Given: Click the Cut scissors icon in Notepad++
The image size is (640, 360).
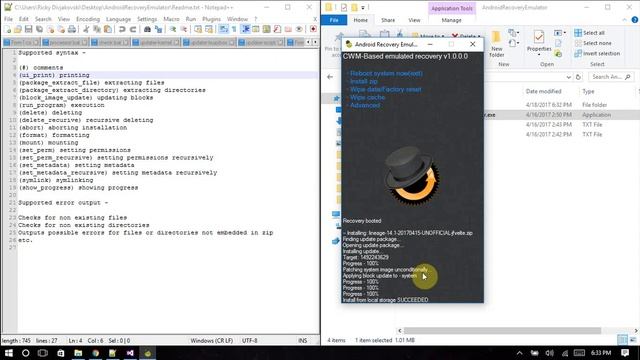Looking at the screenshot, I should 86,29.
